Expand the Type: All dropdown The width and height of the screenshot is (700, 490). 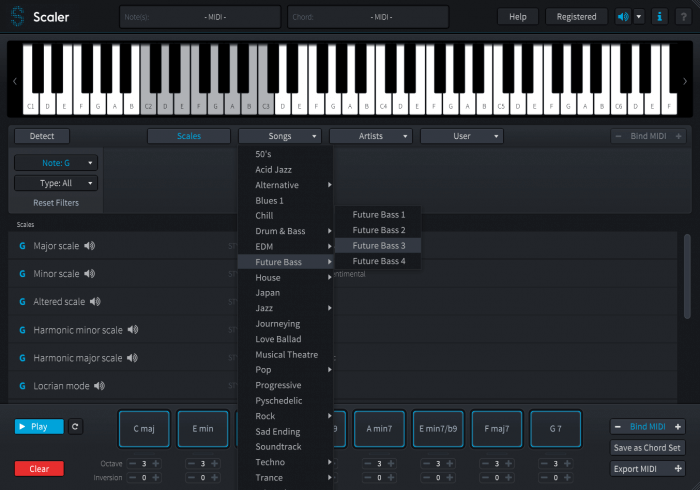tap(56, 183)
